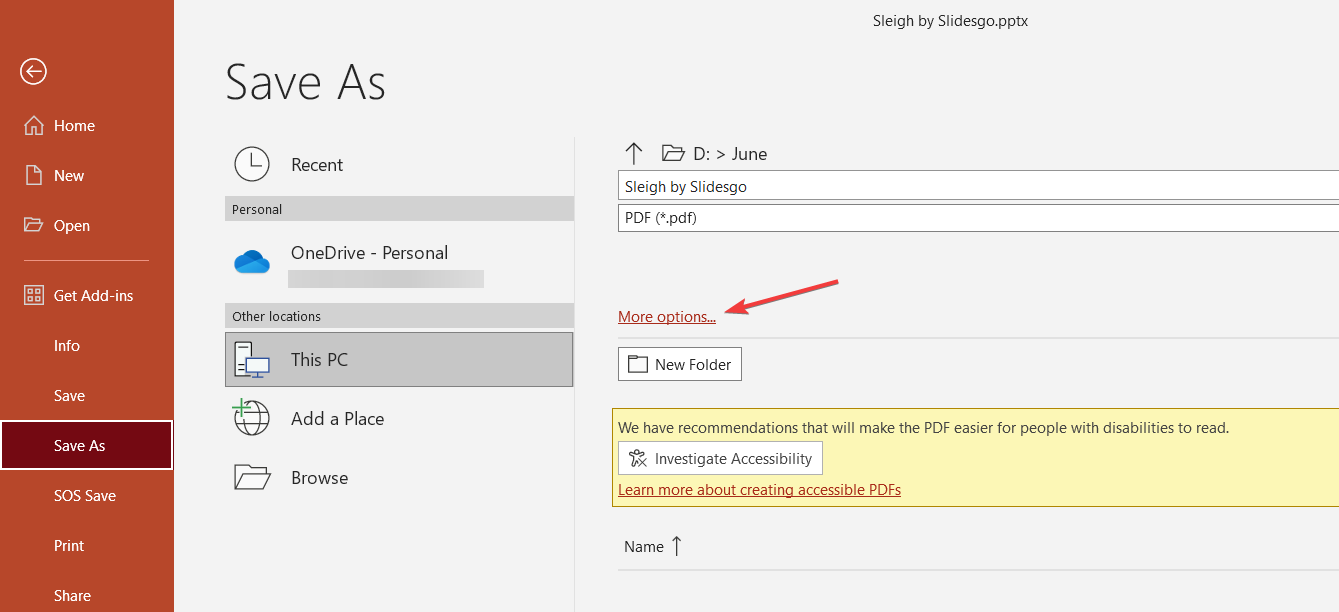Click the Get Add-ins grid icon
Viewport: 1339px width, 612px height.
pos(34,296)
